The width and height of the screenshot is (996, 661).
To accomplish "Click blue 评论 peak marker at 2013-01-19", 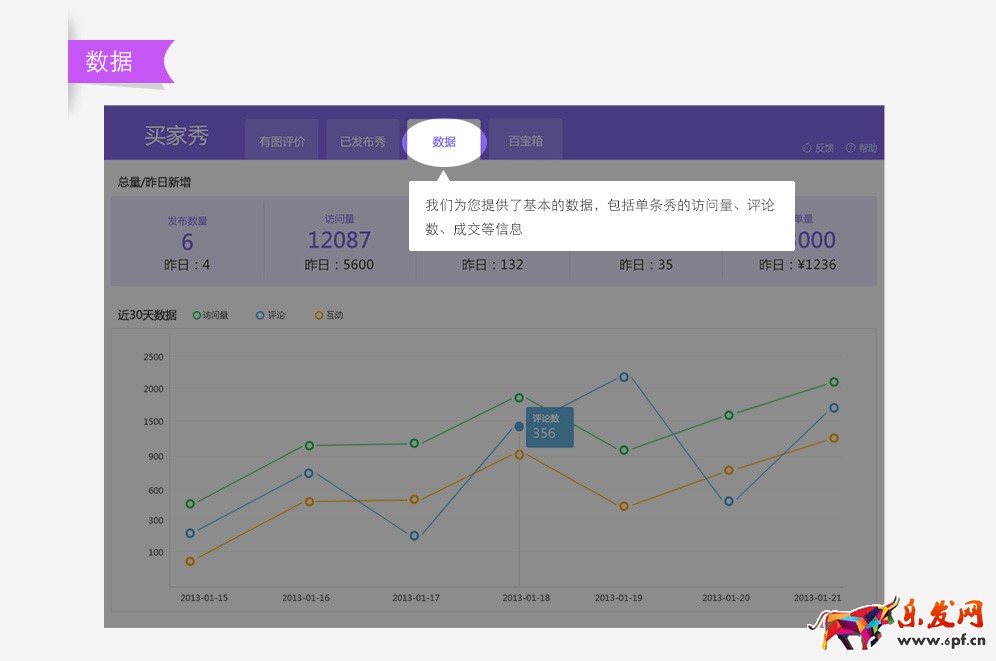I will click(x=624, y=377).
